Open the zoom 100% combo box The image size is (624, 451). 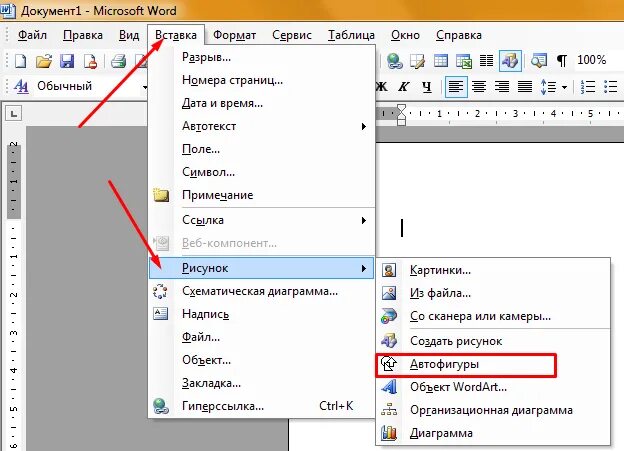click(x=597, y=60)
